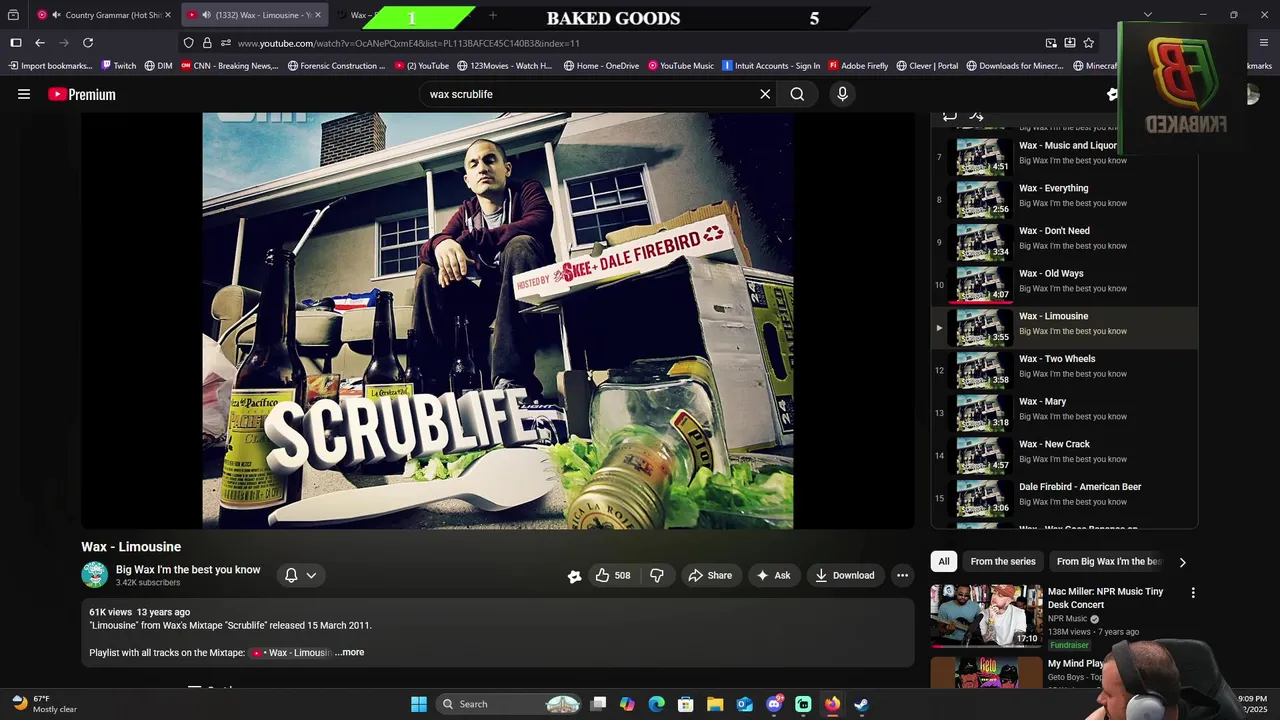1280x720 pixels.
Task: Bookmark this page with star icon
Action: [x=1089, y=43]
